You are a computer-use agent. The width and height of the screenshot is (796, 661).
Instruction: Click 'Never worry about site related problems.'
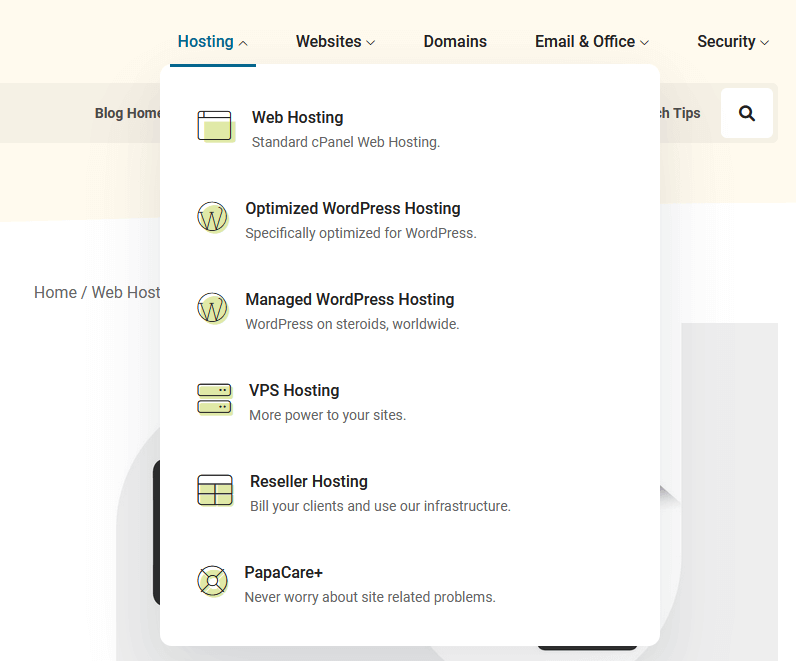[370, 597]
